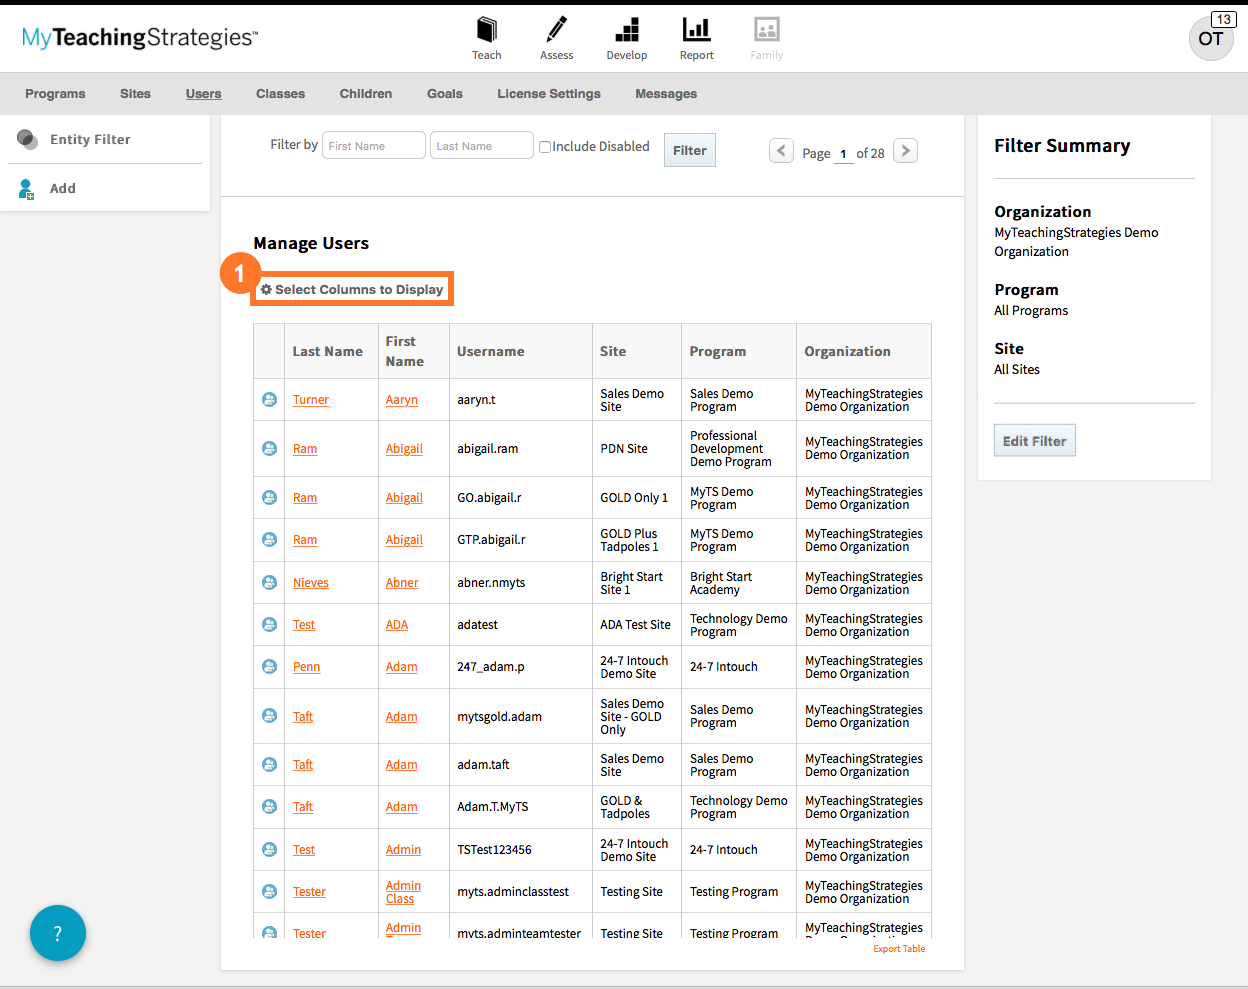Enable the Include Disabled checkbox
Viewport: 1248px width, 989px height.
[544, 146]
